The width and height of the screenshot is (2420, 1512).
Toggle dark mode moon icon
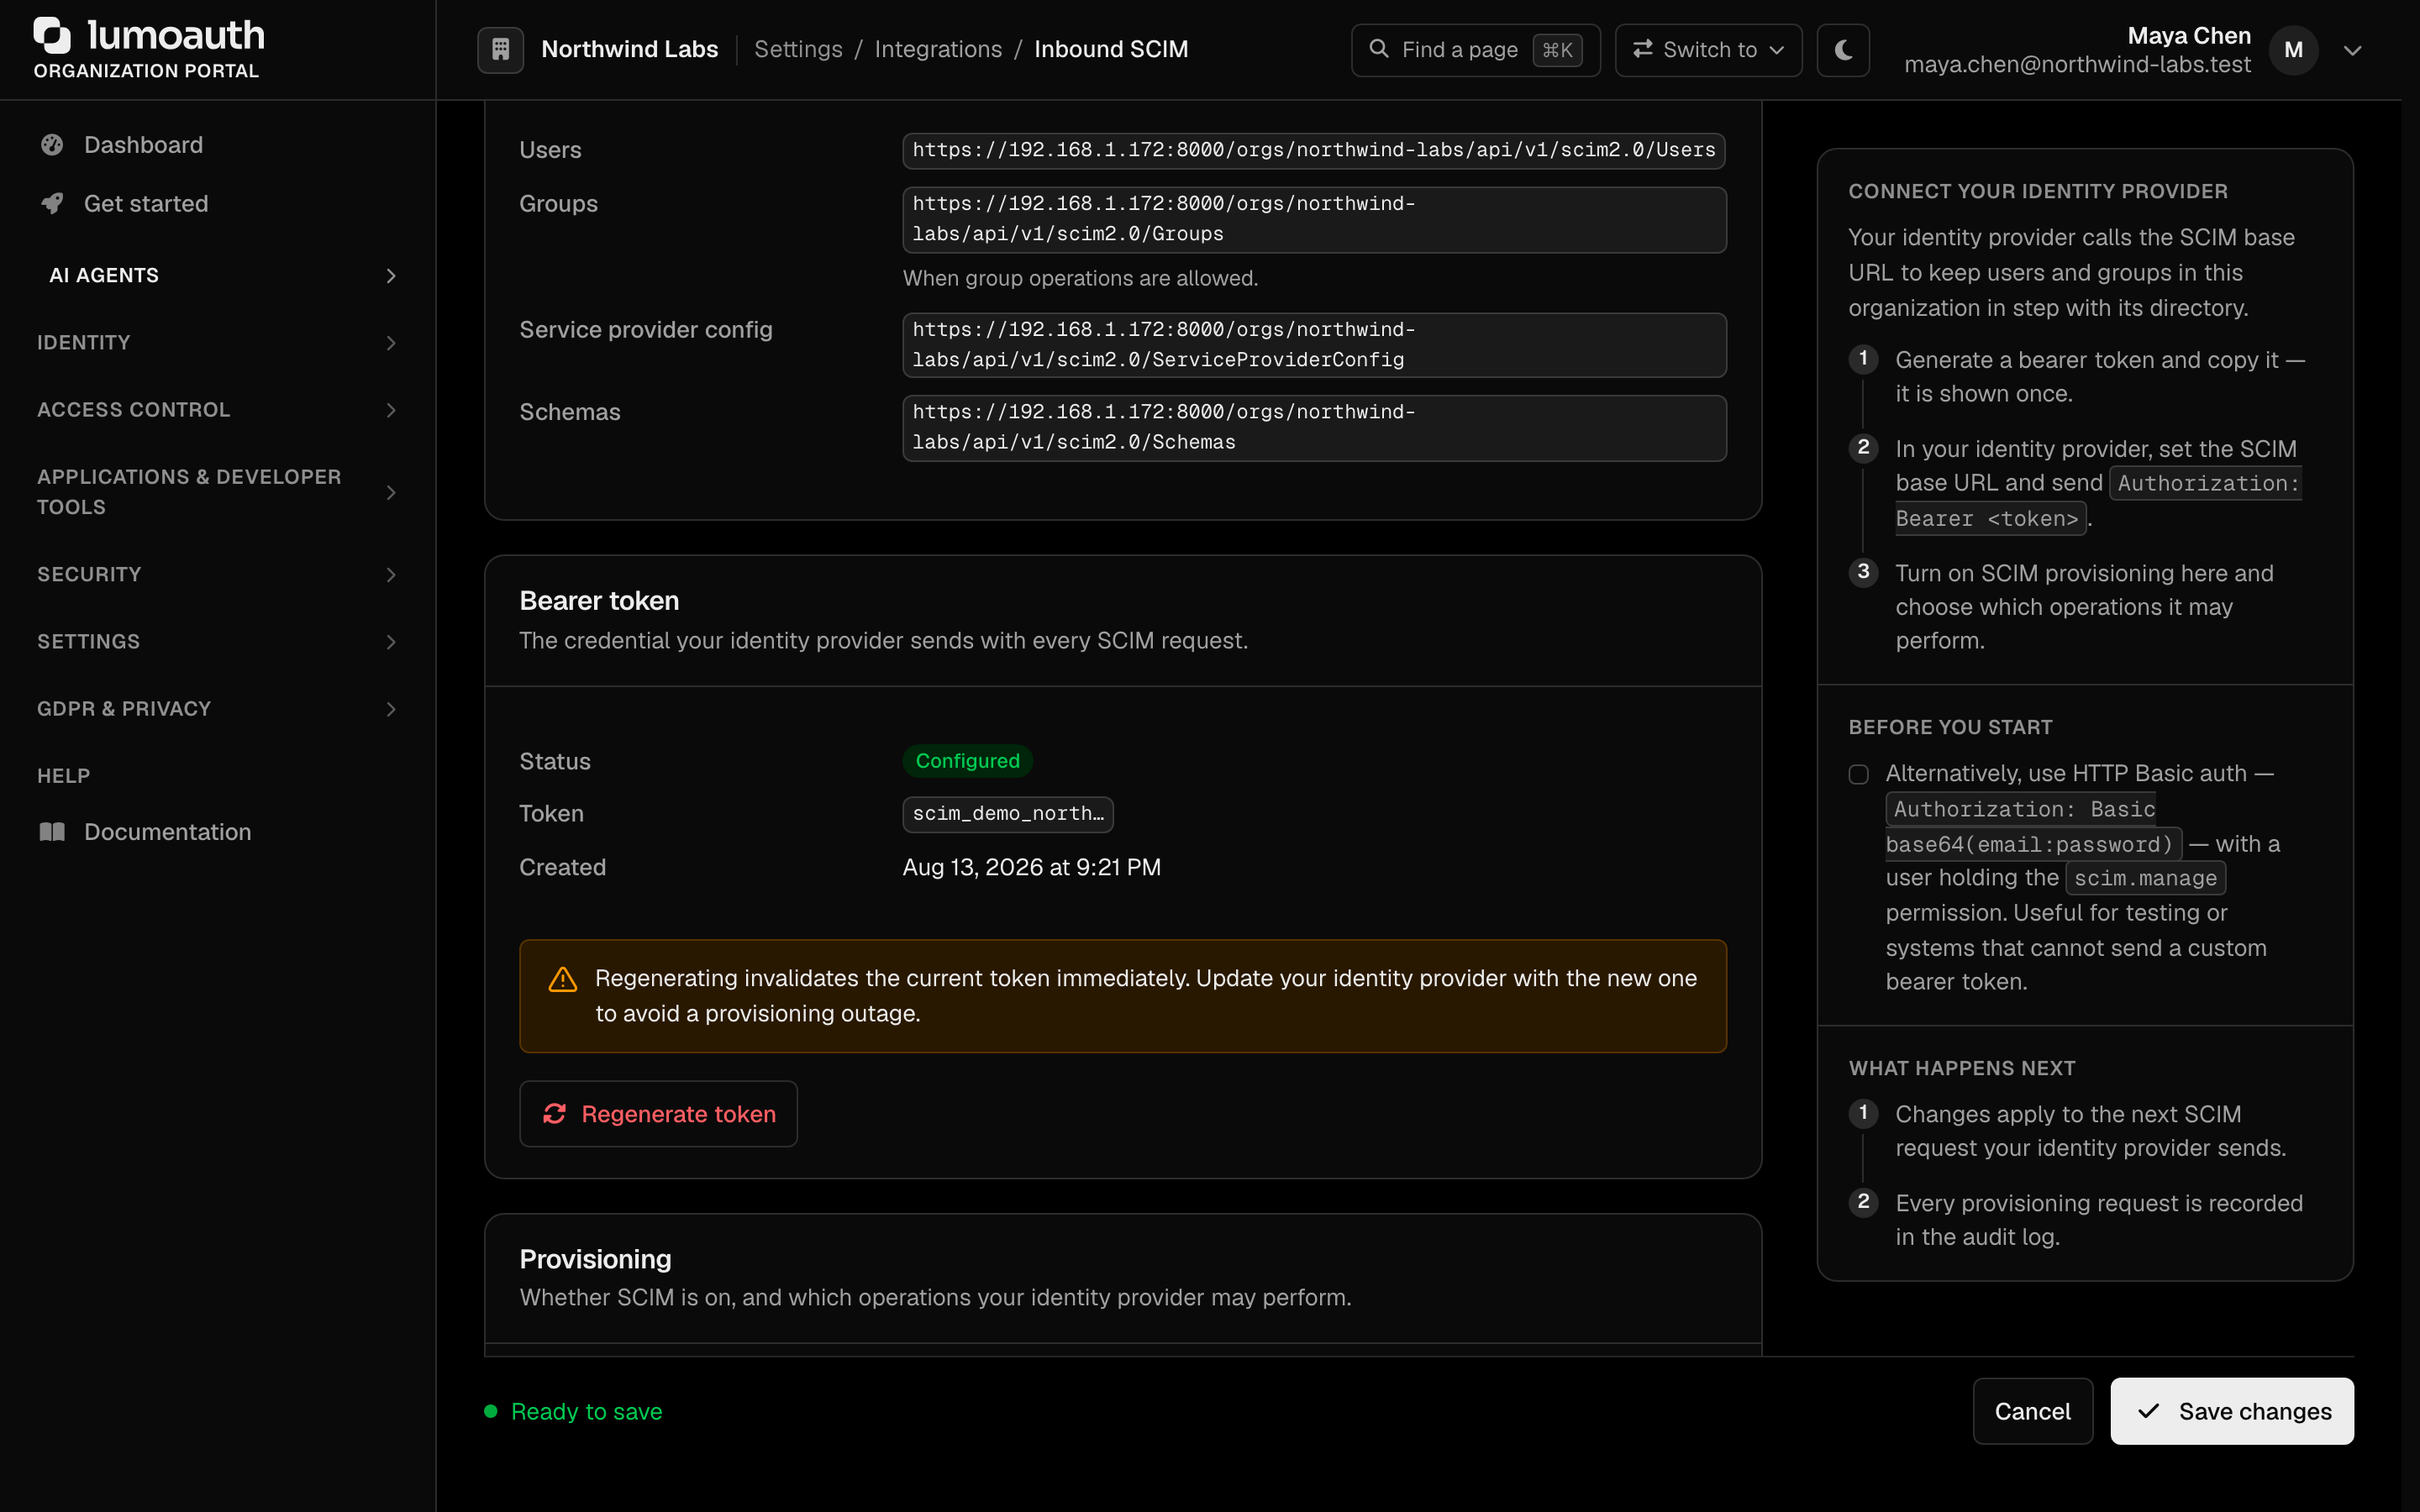click(1843, 49)
